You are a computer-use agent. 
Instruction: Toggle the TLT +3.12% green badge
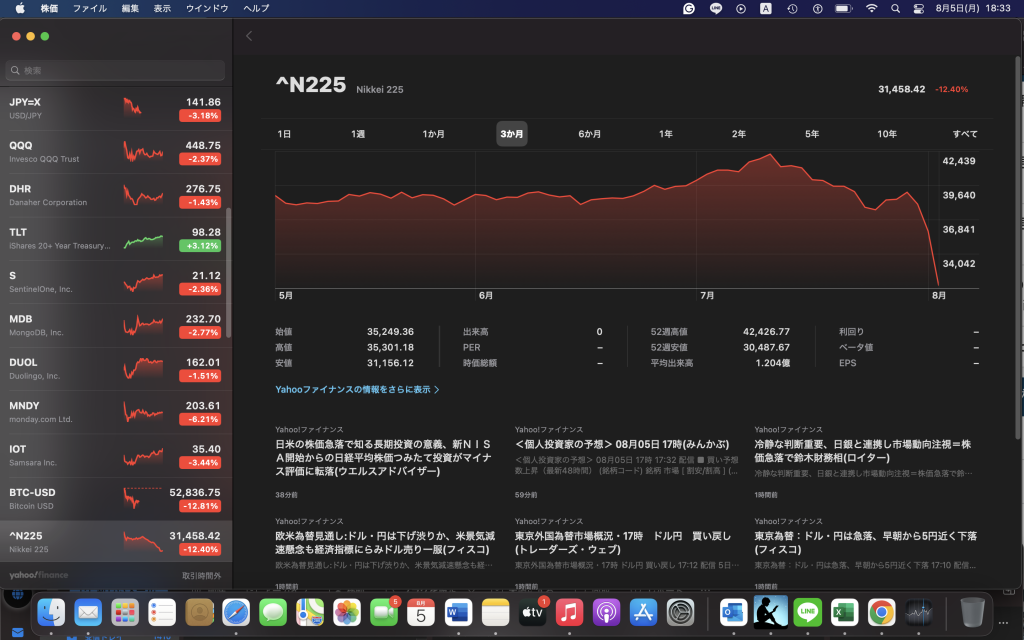click(x=200, y=246)
